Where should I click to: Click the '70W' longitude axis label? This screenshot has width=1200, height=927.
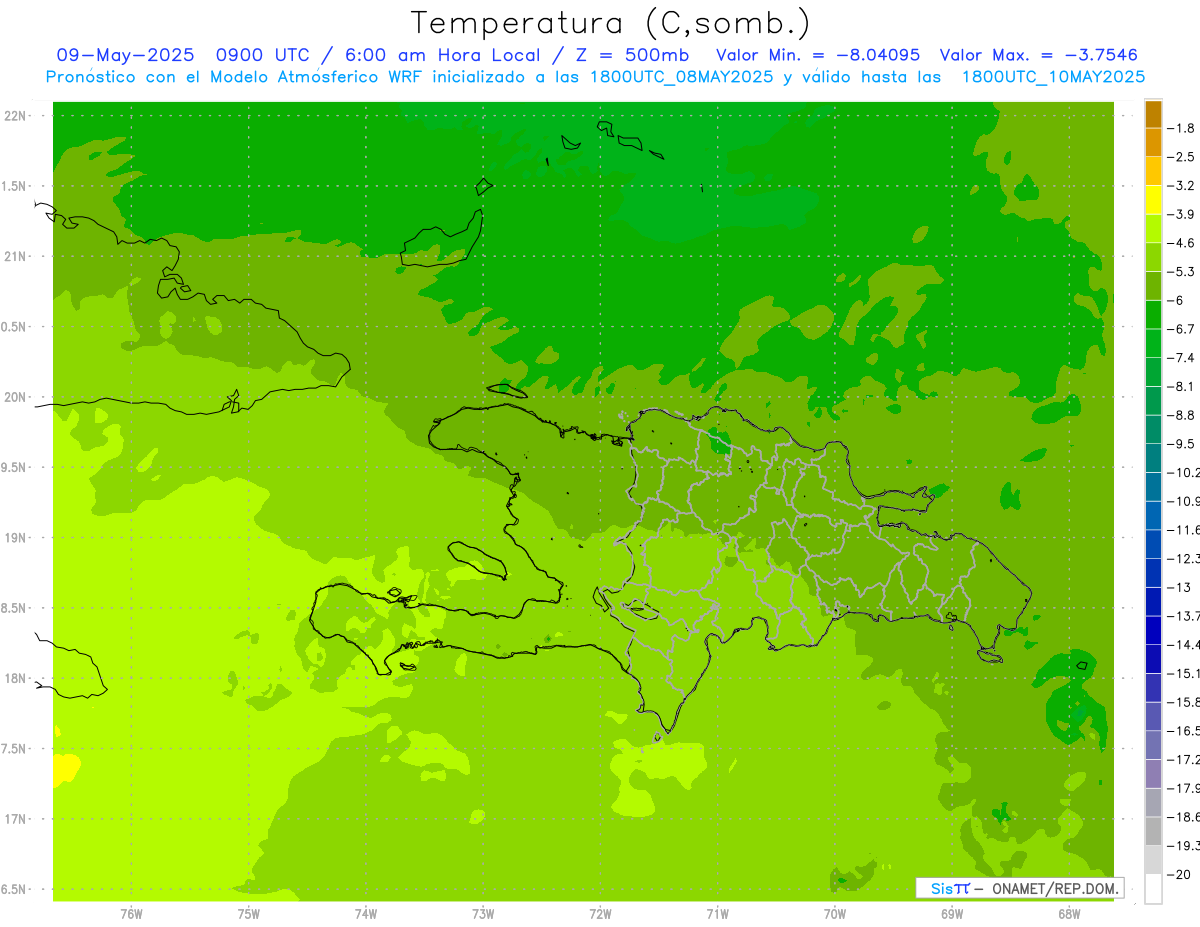[834, 913]
